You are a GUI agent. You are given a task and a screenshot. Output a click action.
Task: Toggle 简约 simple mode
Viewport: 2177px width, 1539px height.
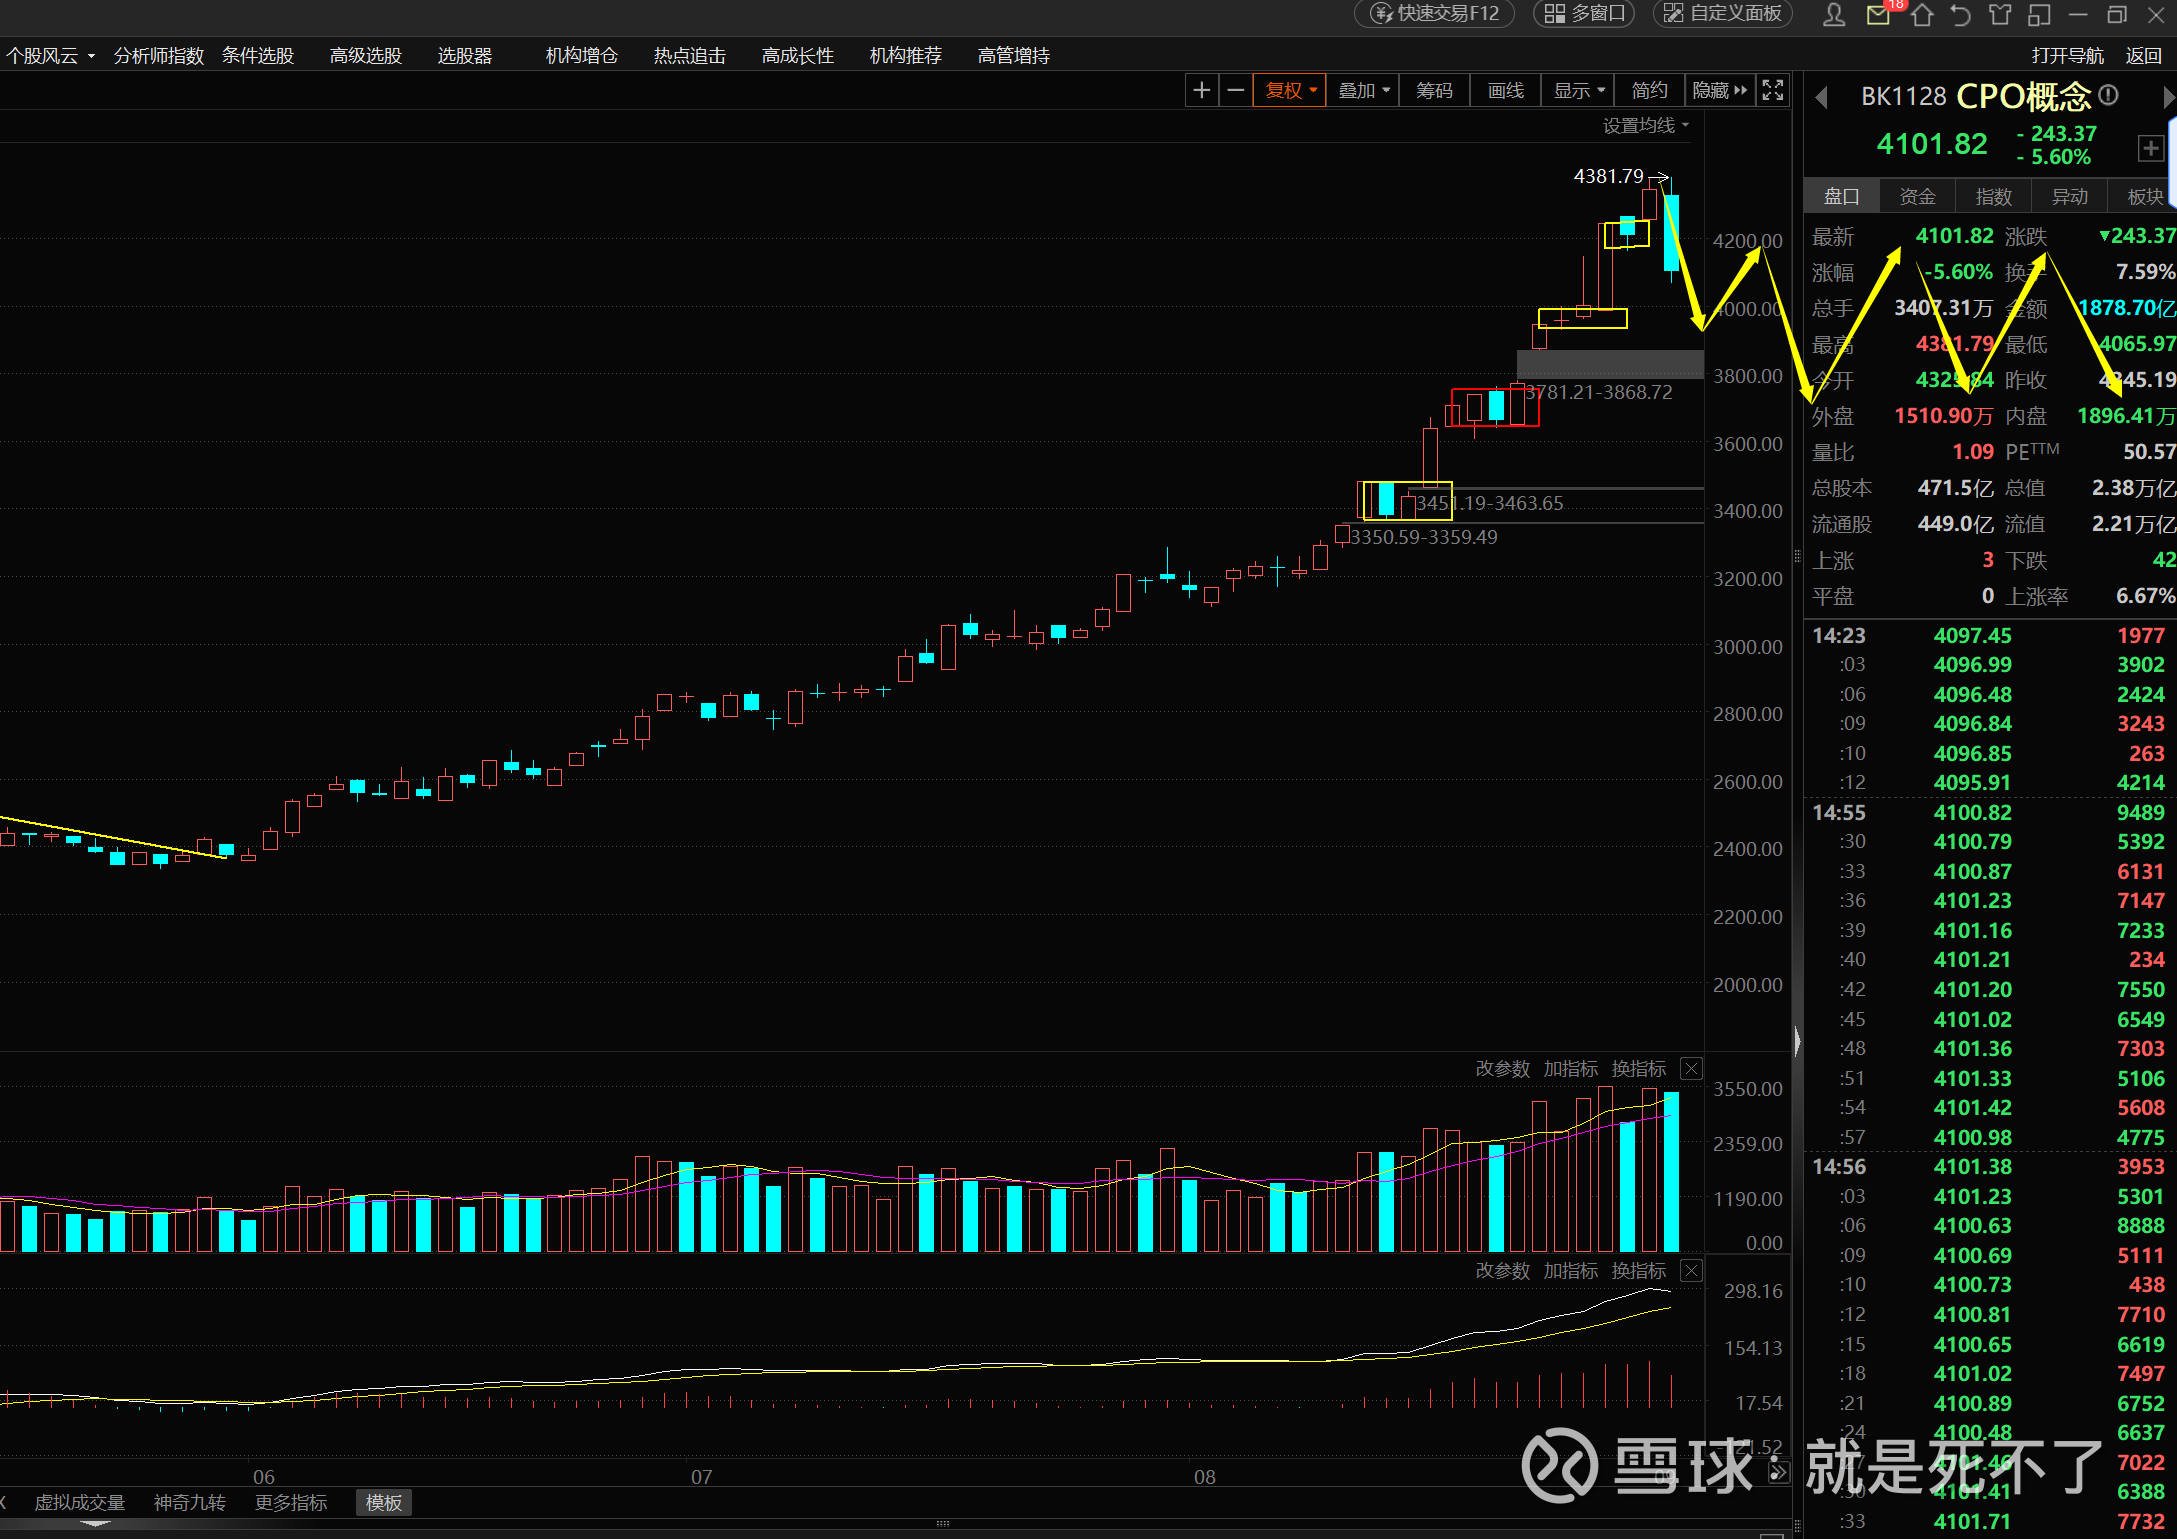pos(1649,91)
